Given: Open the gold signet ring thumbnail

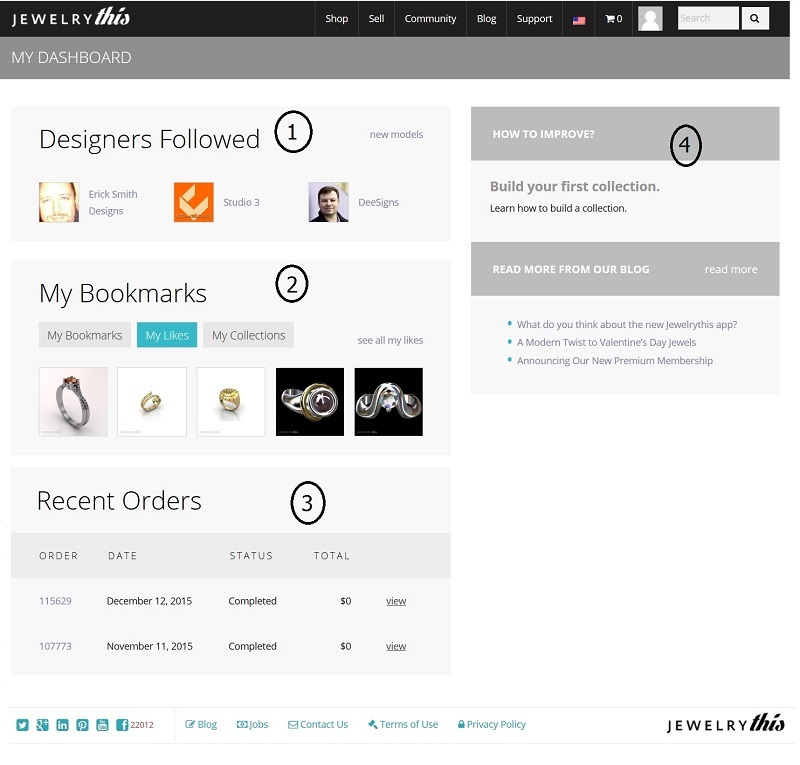Looking at the screenshot, I should coord(231,402).
